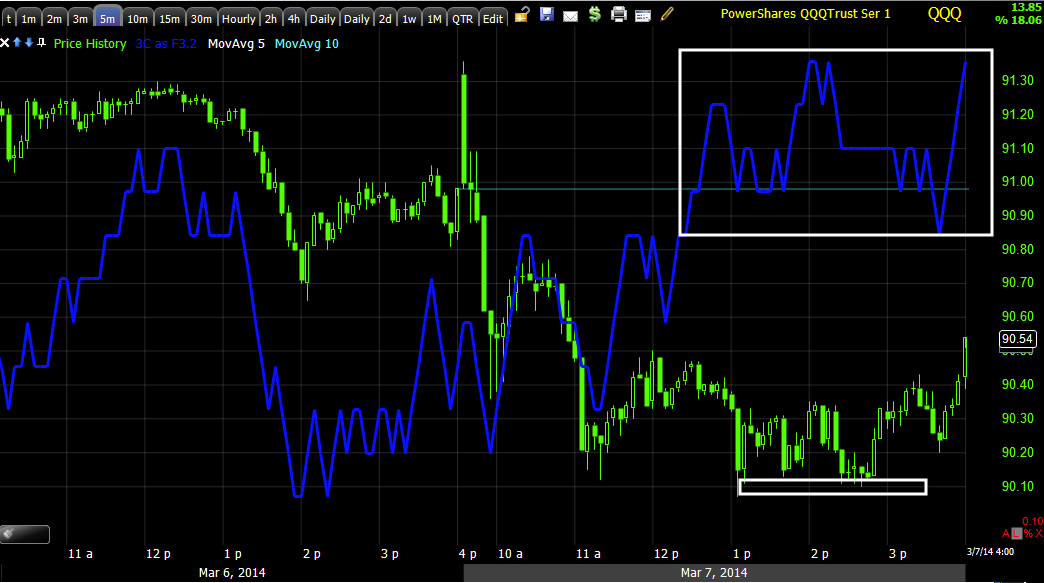Switch to the 2d timeframe tab
The width and height of the screenshot is (1044, 583).
[386, 19]
